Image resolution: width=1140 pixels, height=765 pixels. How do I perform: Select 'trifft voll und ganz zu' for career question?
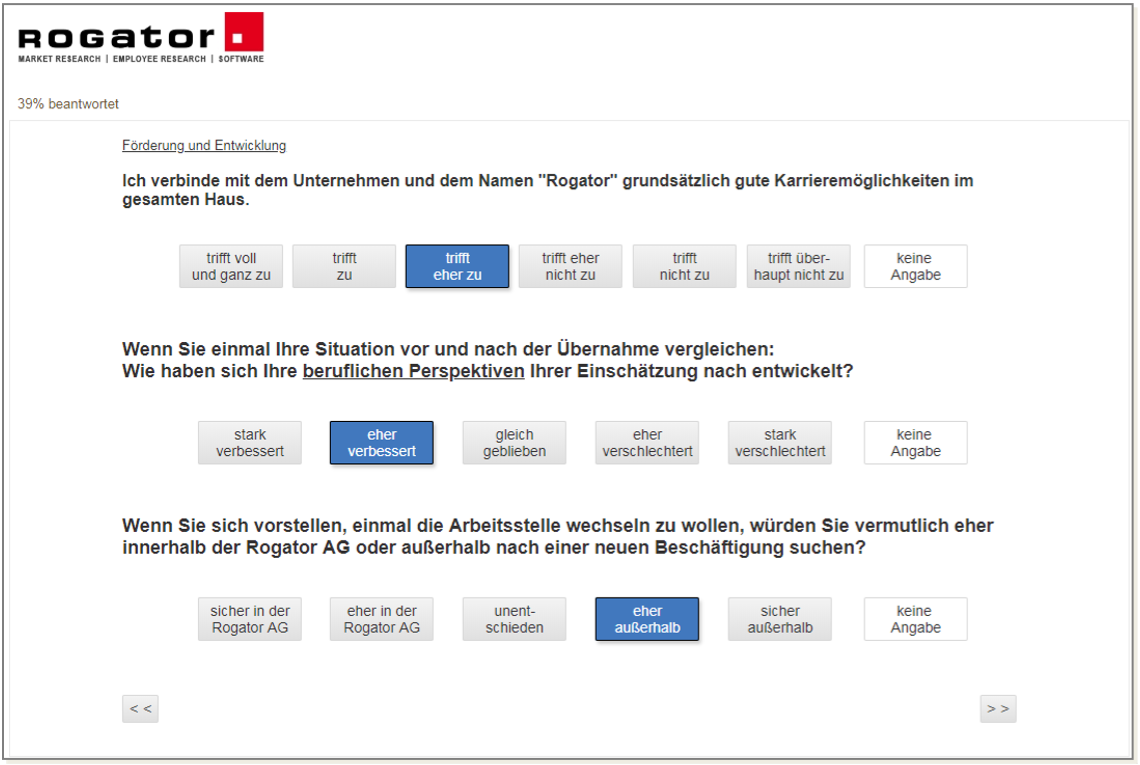[231, 267]
